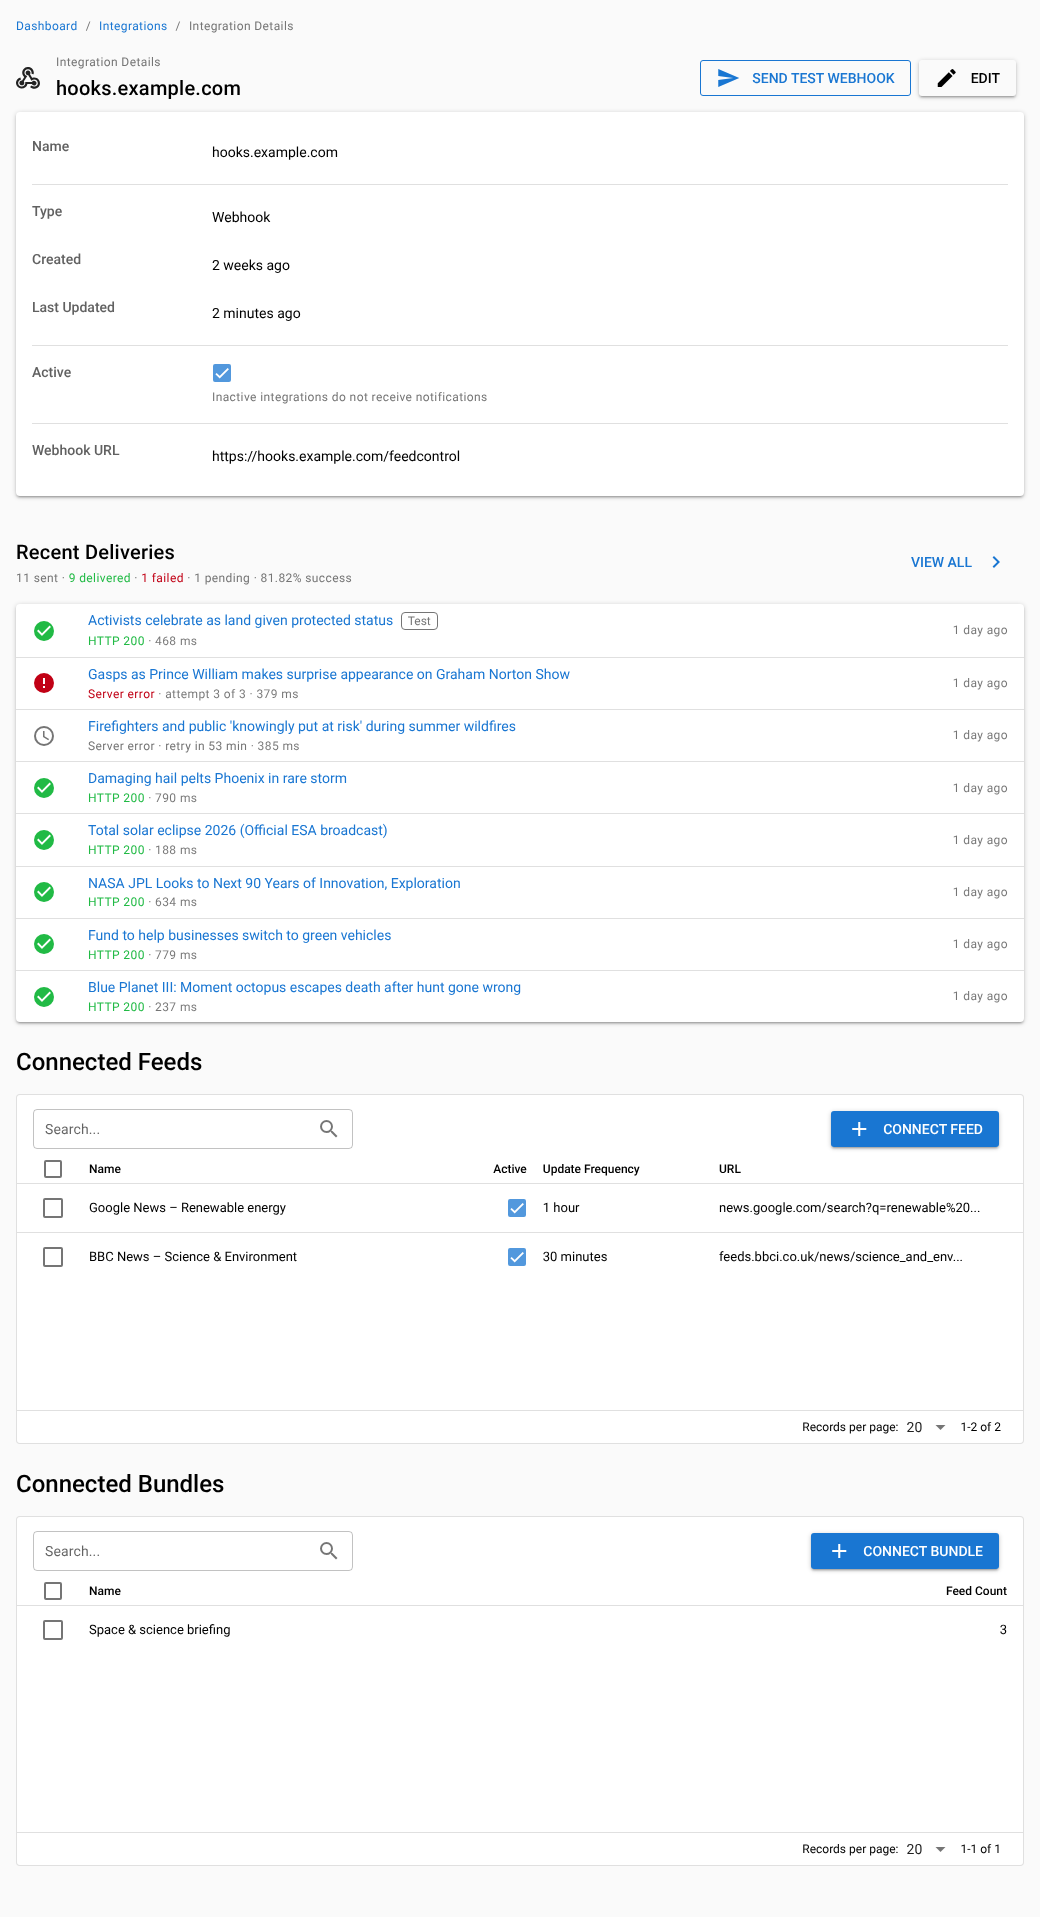Click the plus icon on Connect Bundle button
This screenshot has width=1040, height=1917.
(839, 1551)
